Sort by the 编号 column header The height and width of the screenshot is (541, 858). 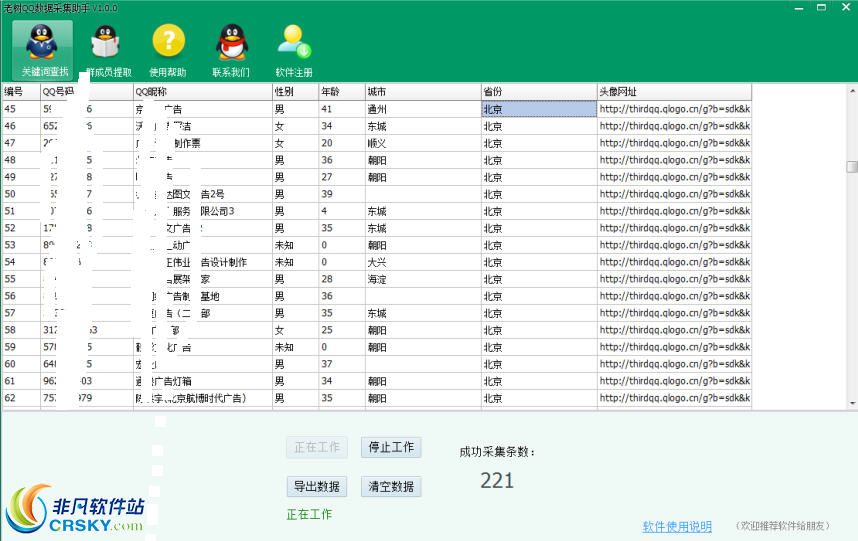point(21,91)
